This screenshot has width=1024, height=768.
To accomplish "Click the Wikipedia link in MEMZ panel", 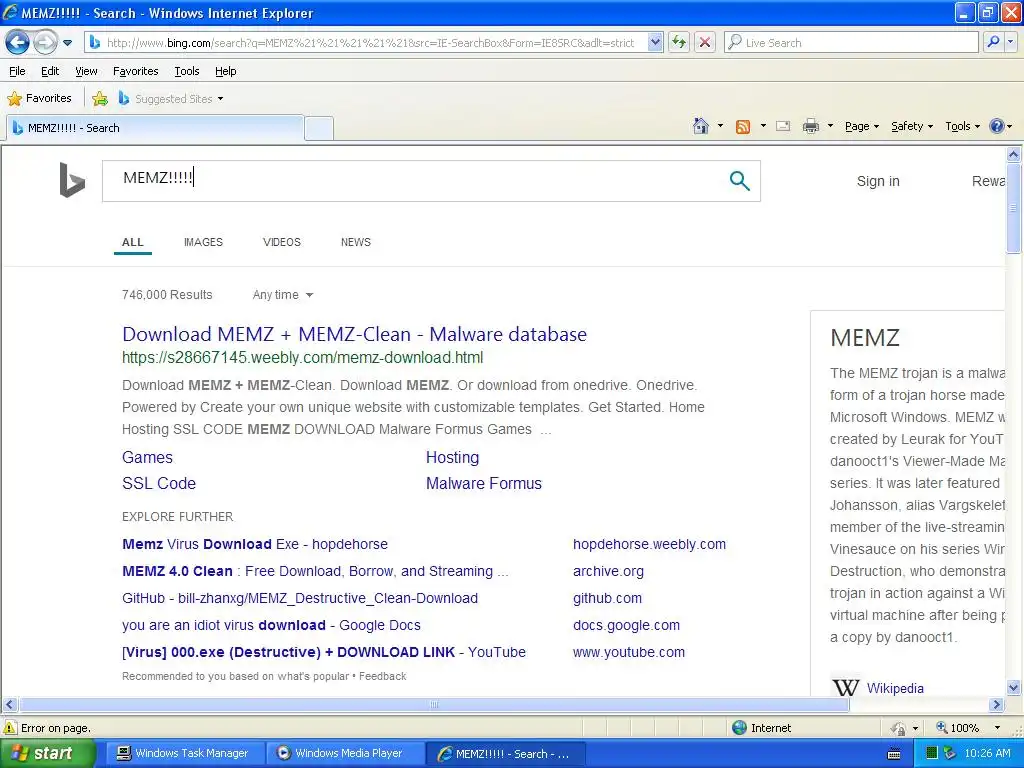I will tap(895, 688).
